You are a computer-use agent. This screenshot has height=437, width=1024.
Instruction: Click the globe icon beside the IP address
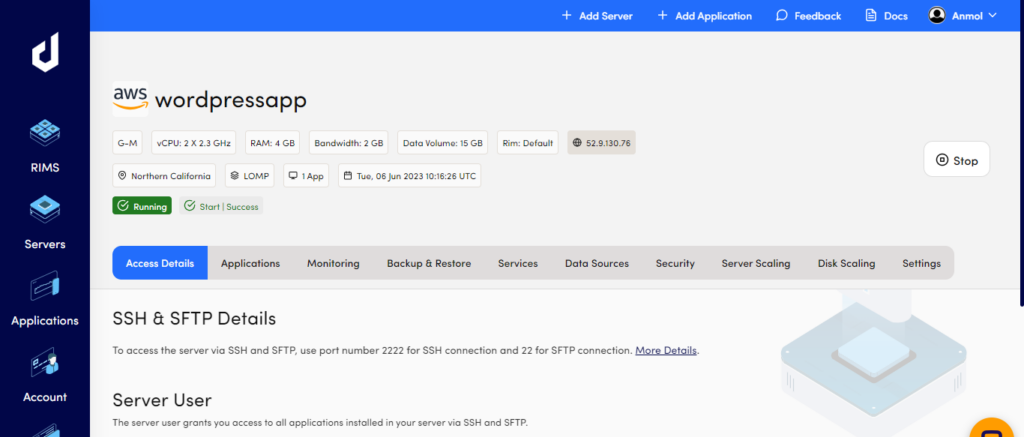tap(577, 142)
